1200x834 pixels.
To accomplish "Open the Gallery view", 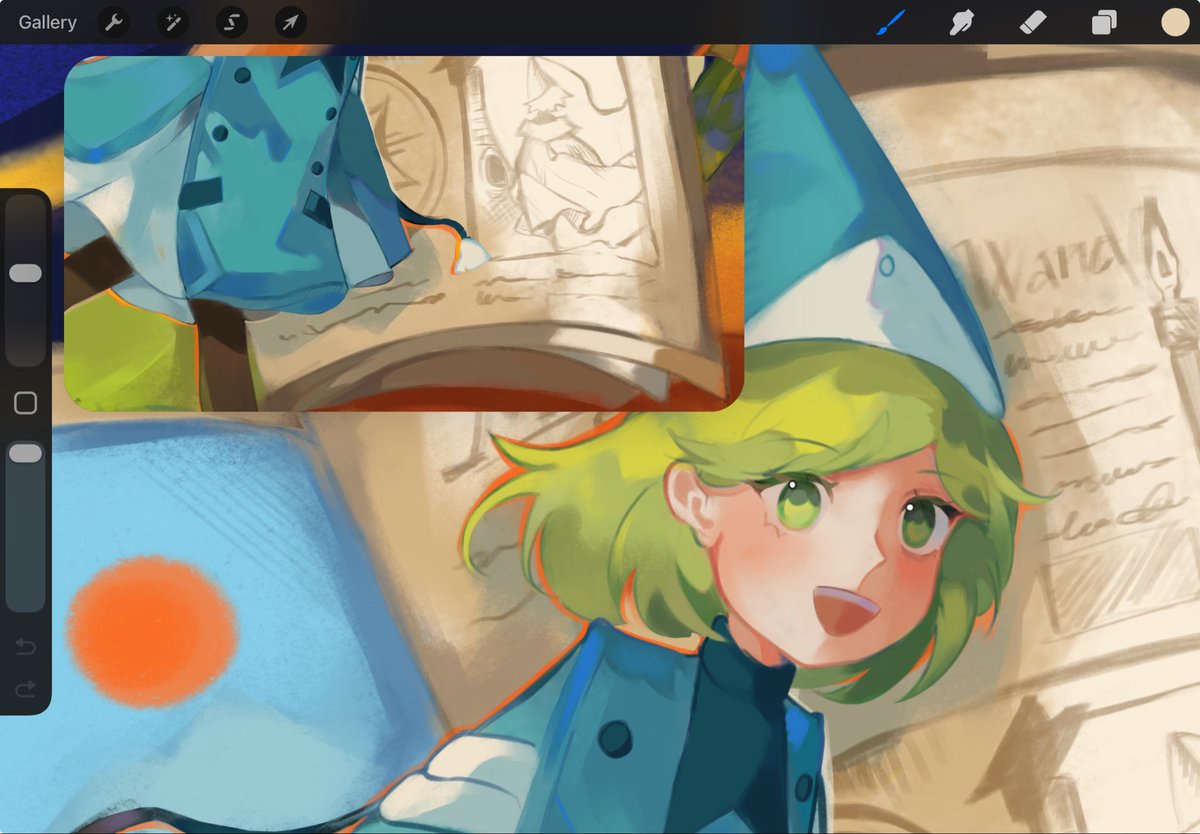I will pos(47,22).
